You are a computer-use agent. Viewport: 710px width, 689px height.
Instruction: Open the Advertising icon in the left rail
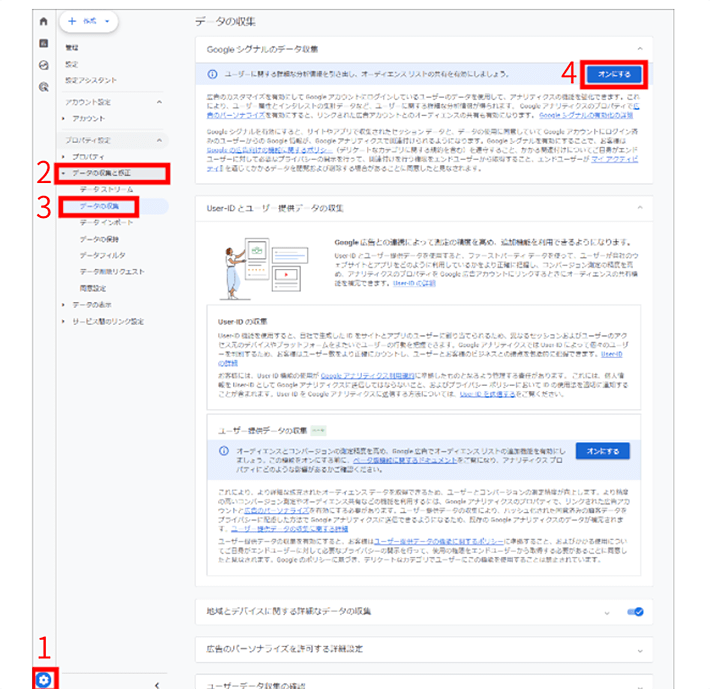[43, 87]
